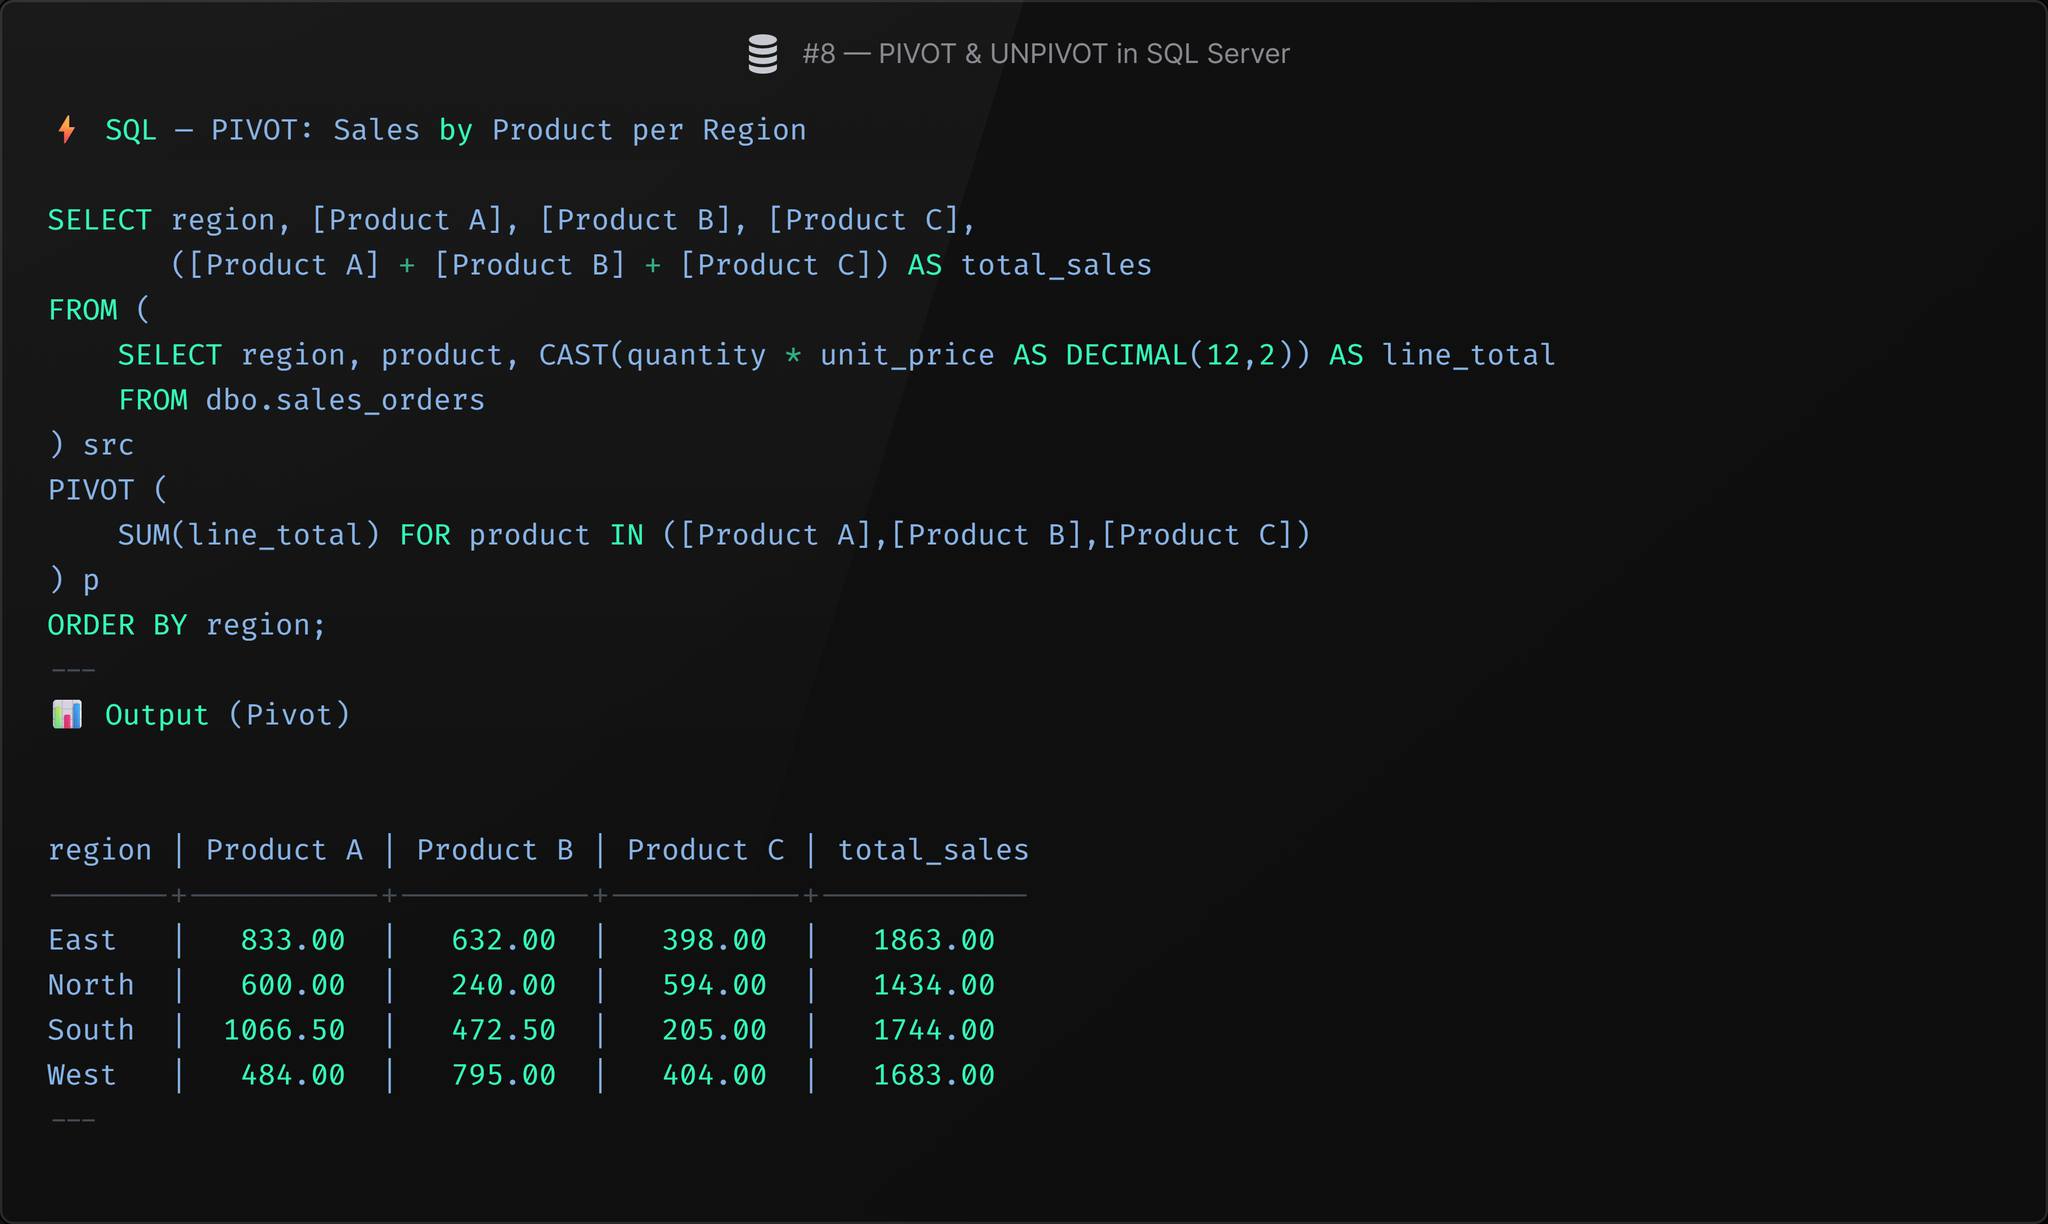Image resolution: width=2048 pixels, height=1224 pixels.
Task: Click the "Product B" output column header
Action: tap(495, 850)
